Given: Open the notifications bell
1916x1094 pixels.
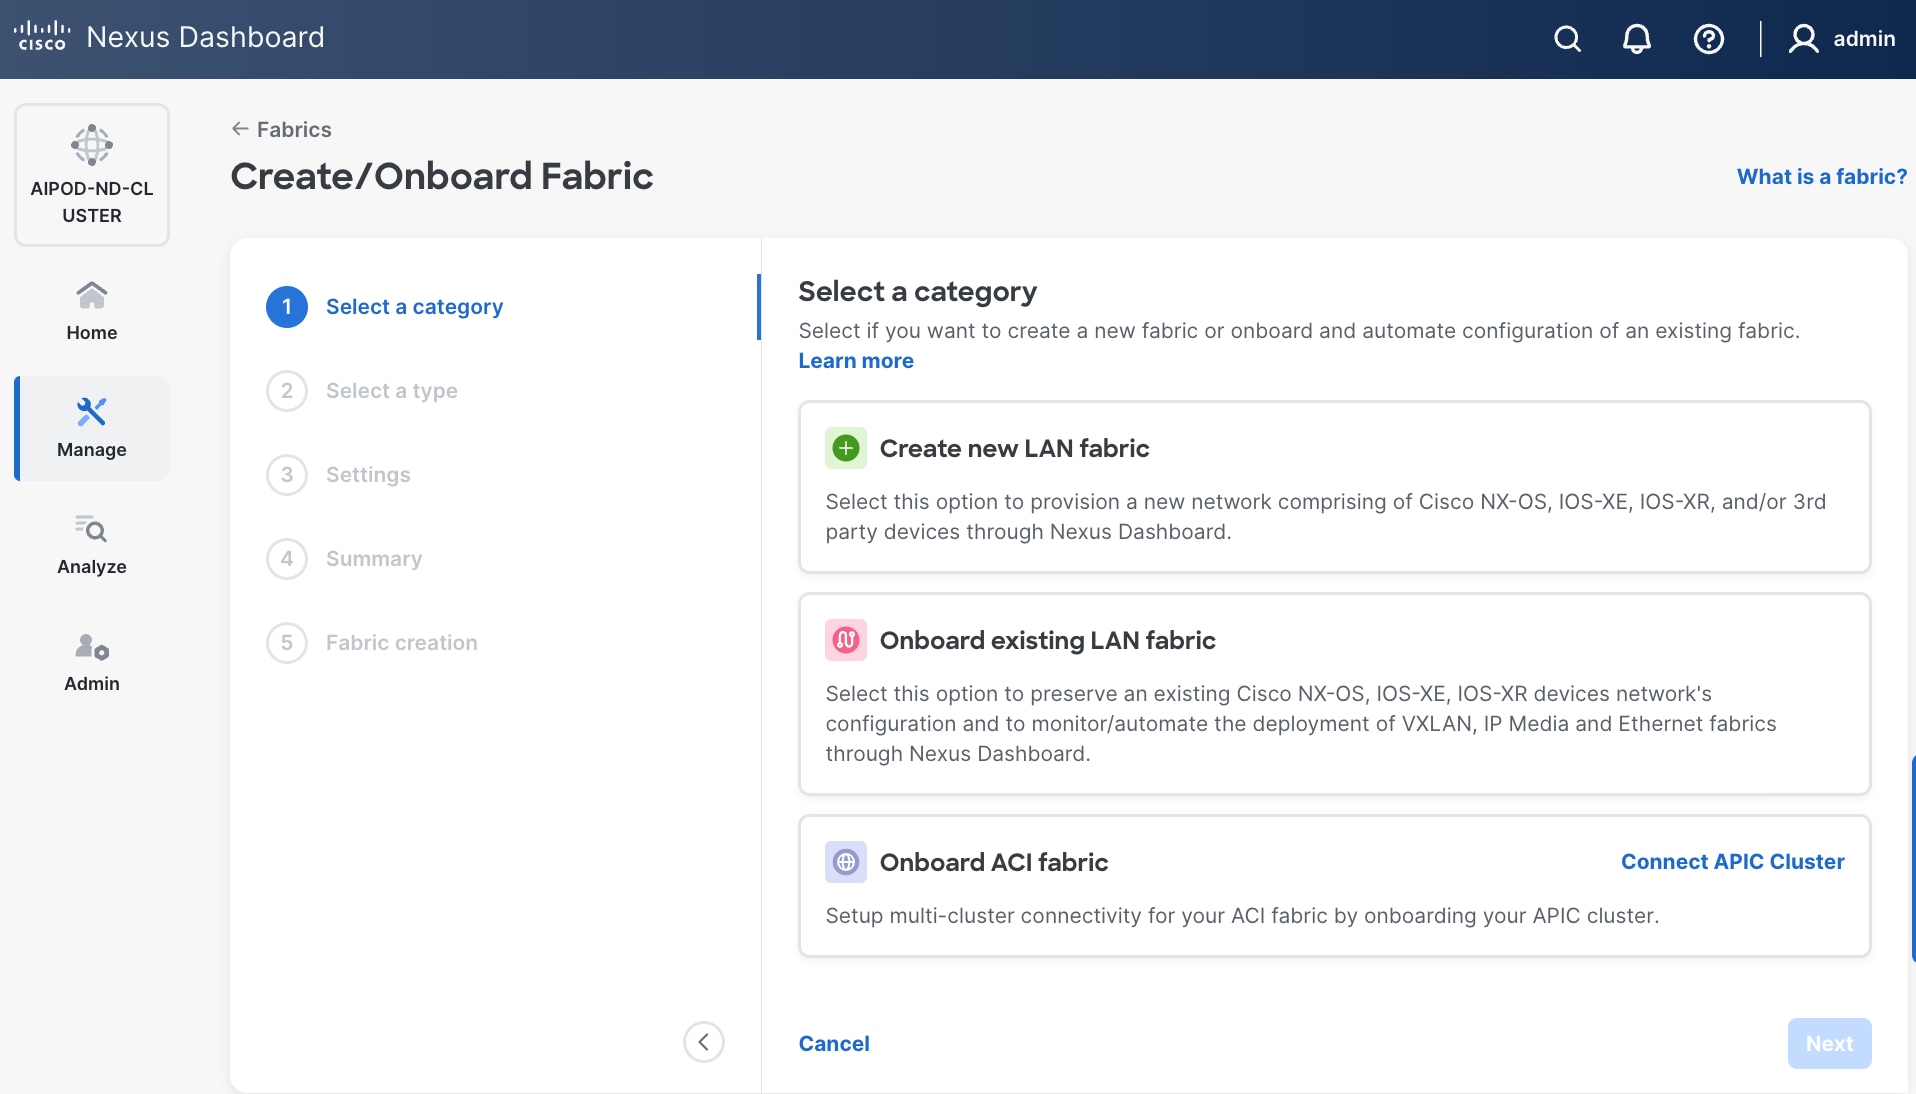Looking at the screenshot, I should click(1636, 39).
